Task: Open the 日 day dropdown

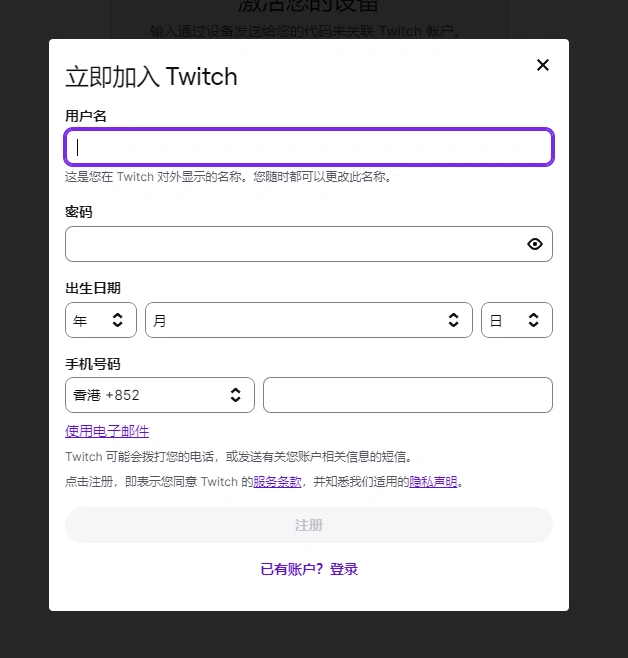Action: click(517, 320)
